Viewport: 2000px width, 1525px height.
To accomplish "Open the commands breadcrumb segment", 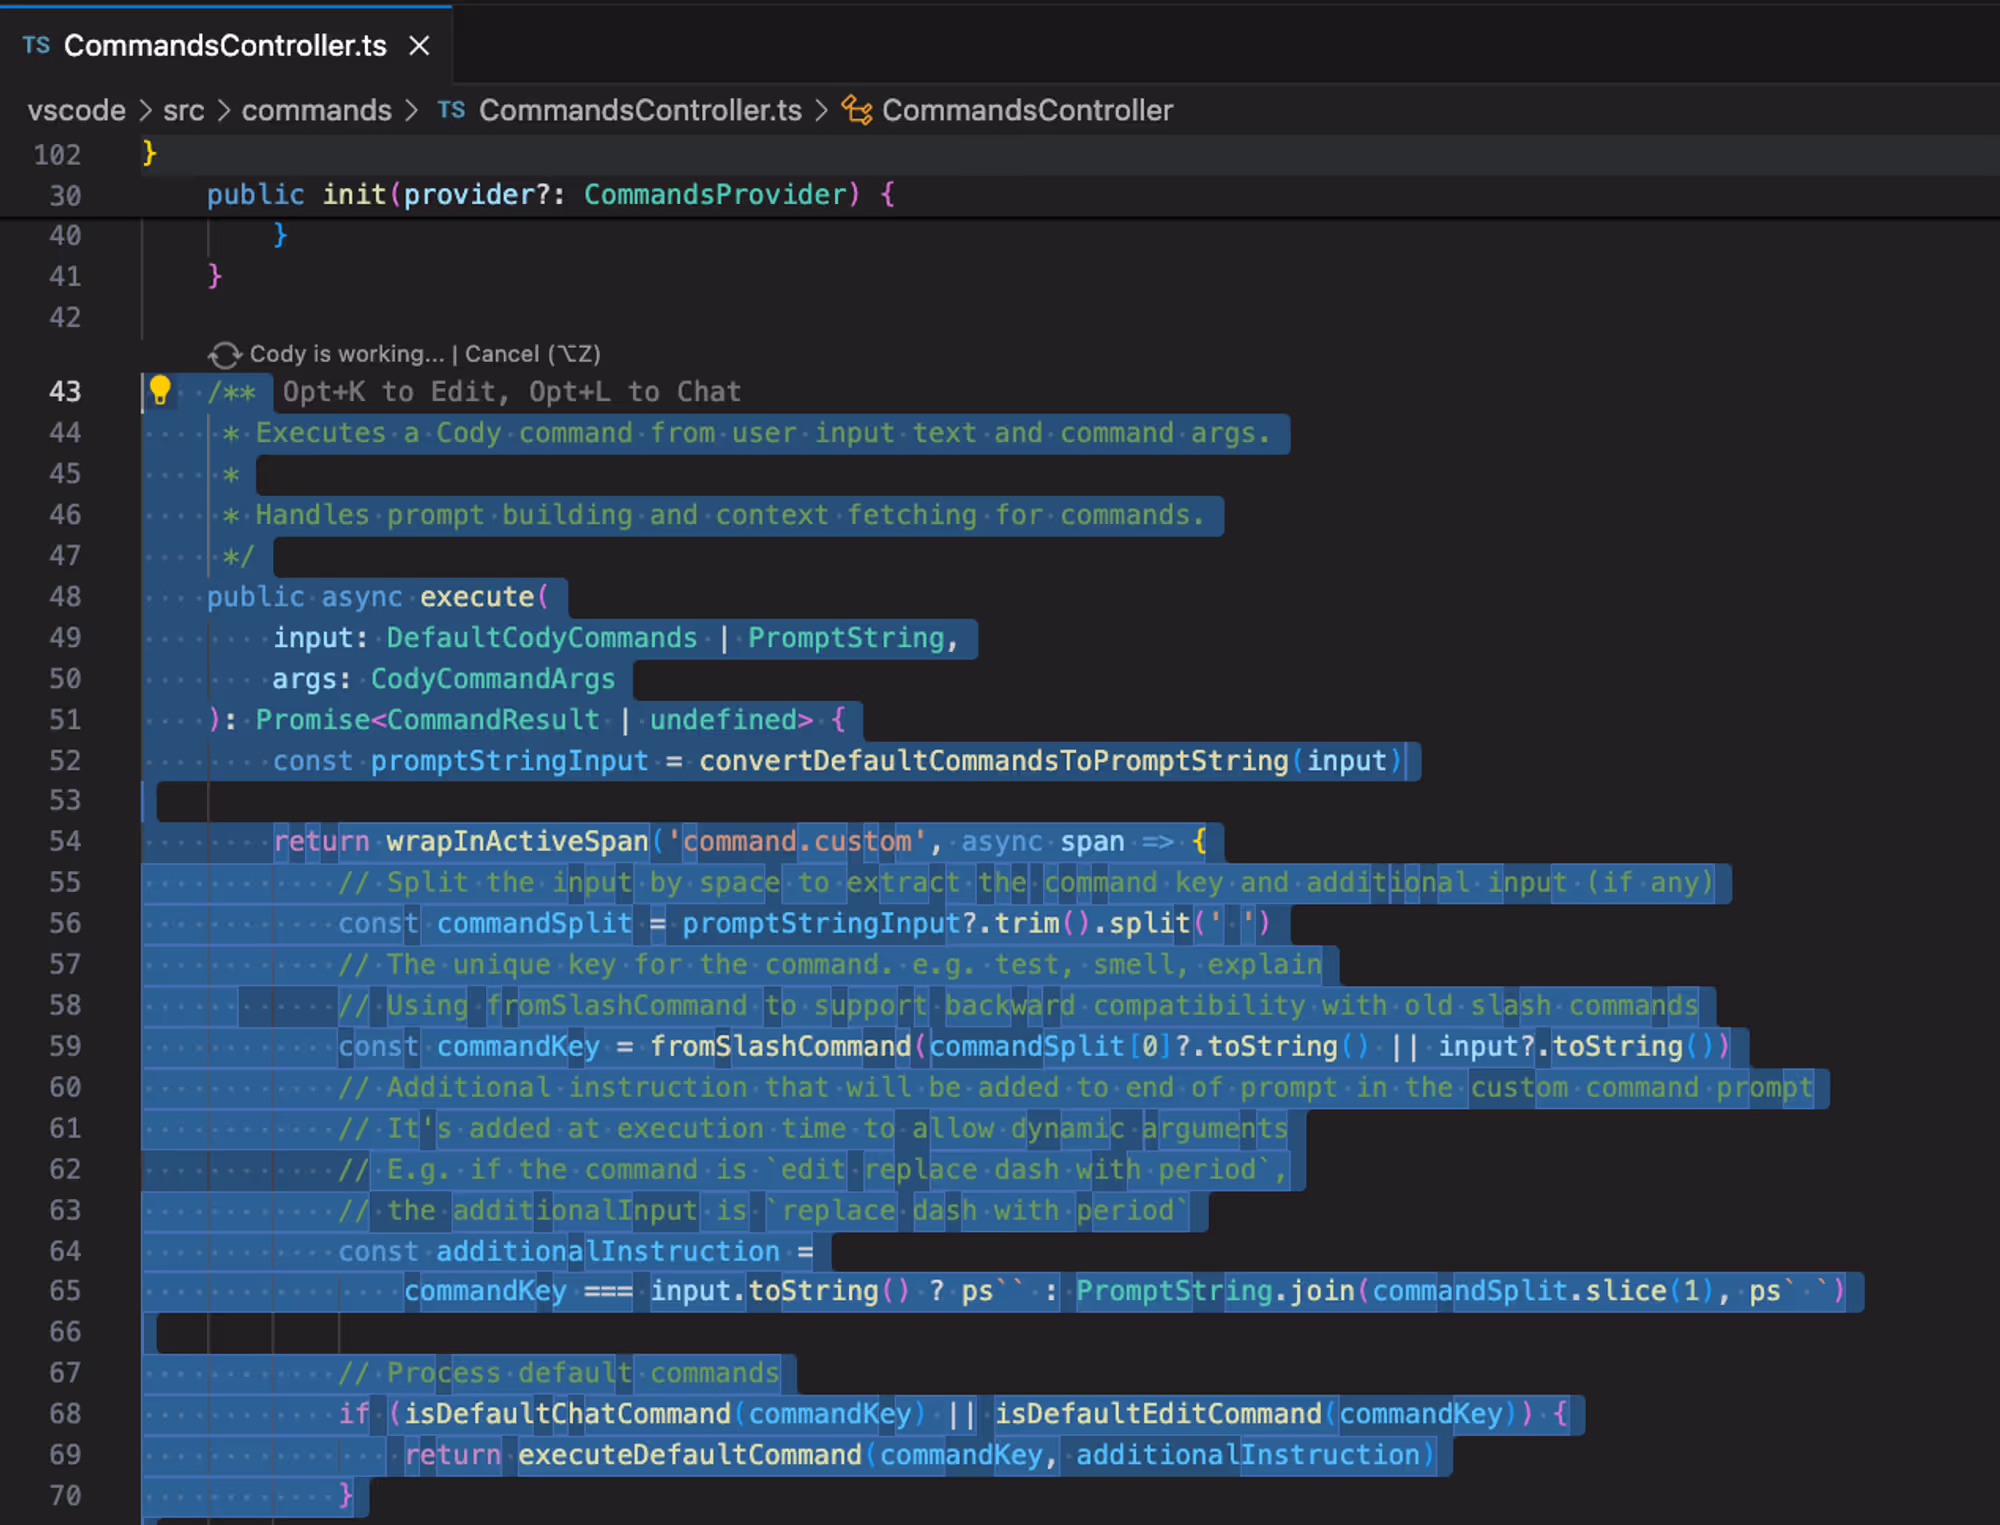I will coord(316,110).
